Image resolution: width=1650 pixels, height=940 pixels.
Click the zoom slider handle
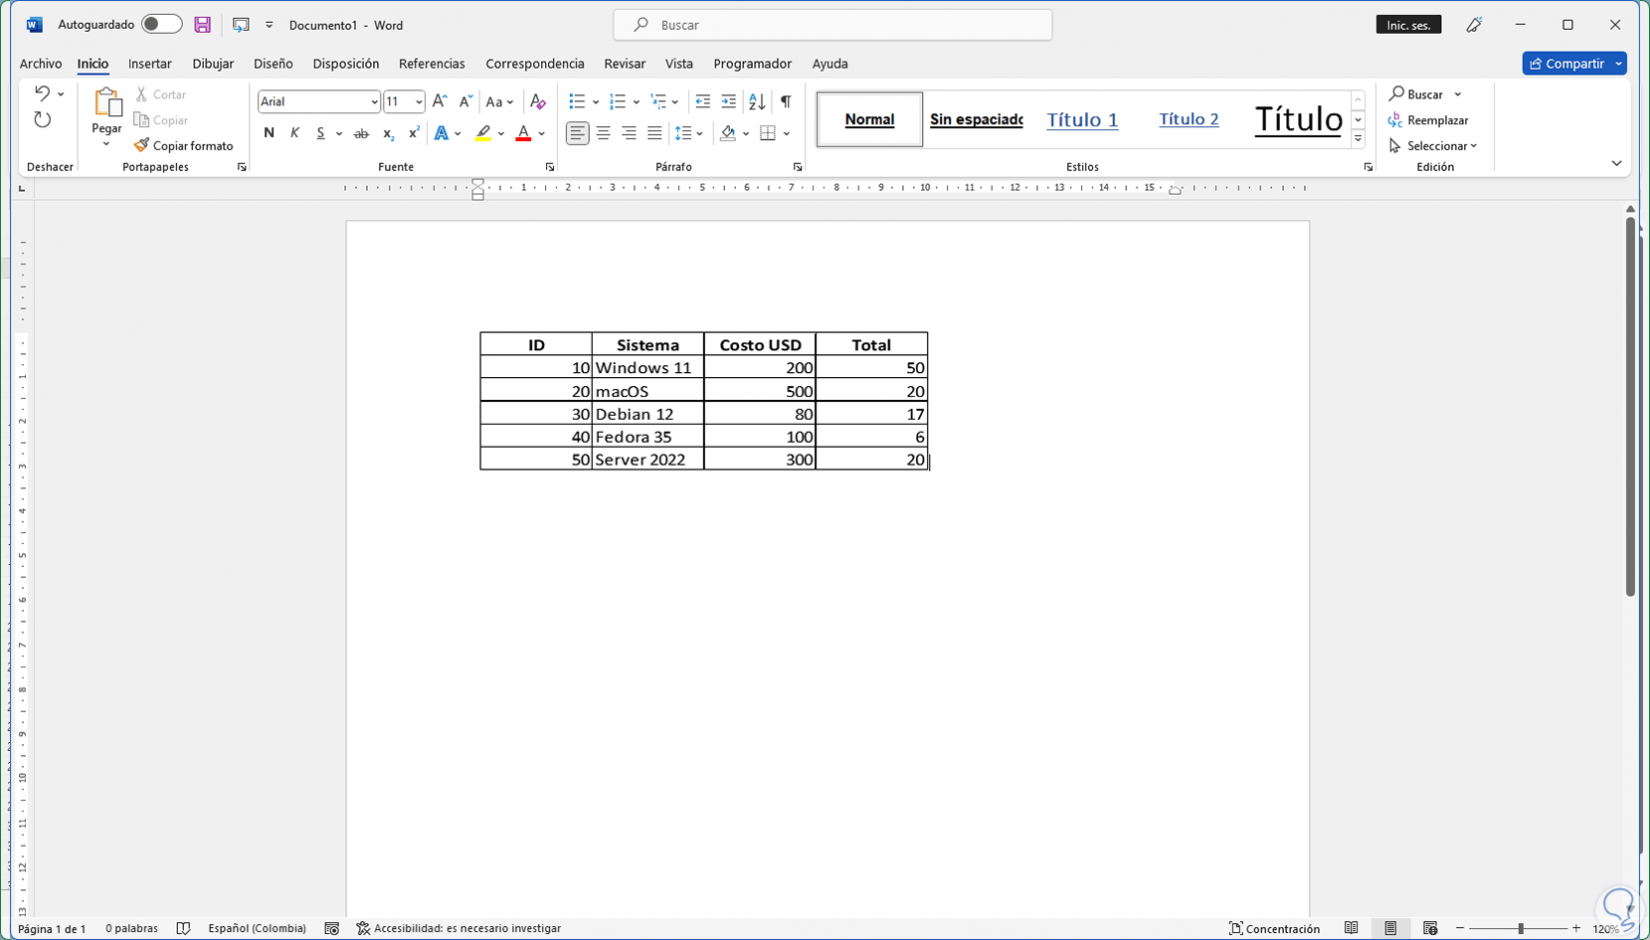point(1520,928)
